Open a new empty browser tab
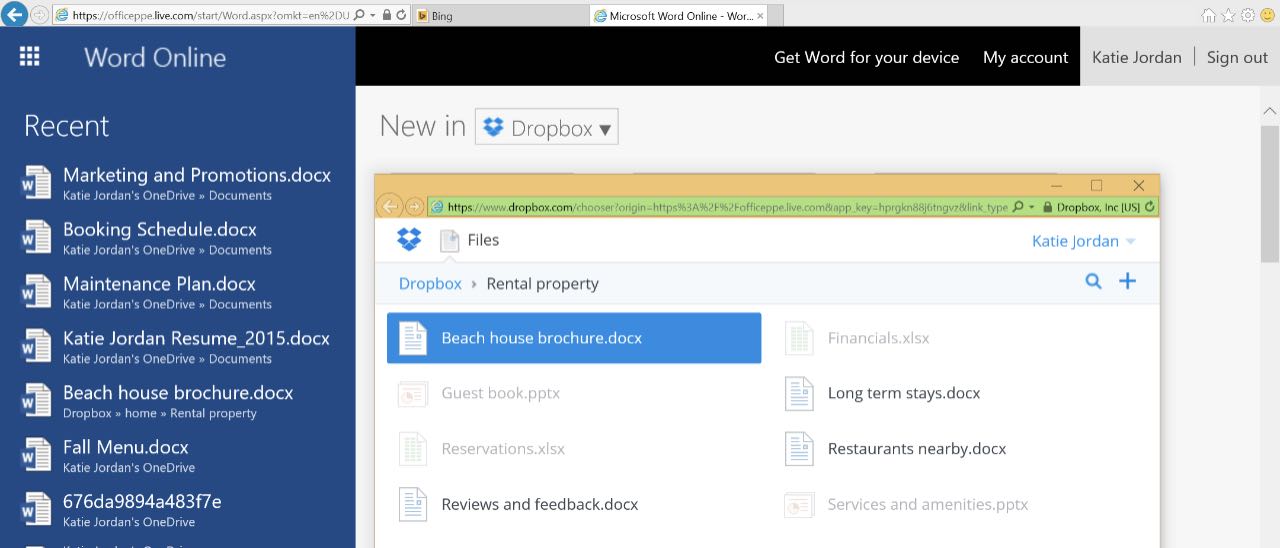The image size is (1280, 548). click(x=775, y=15)
